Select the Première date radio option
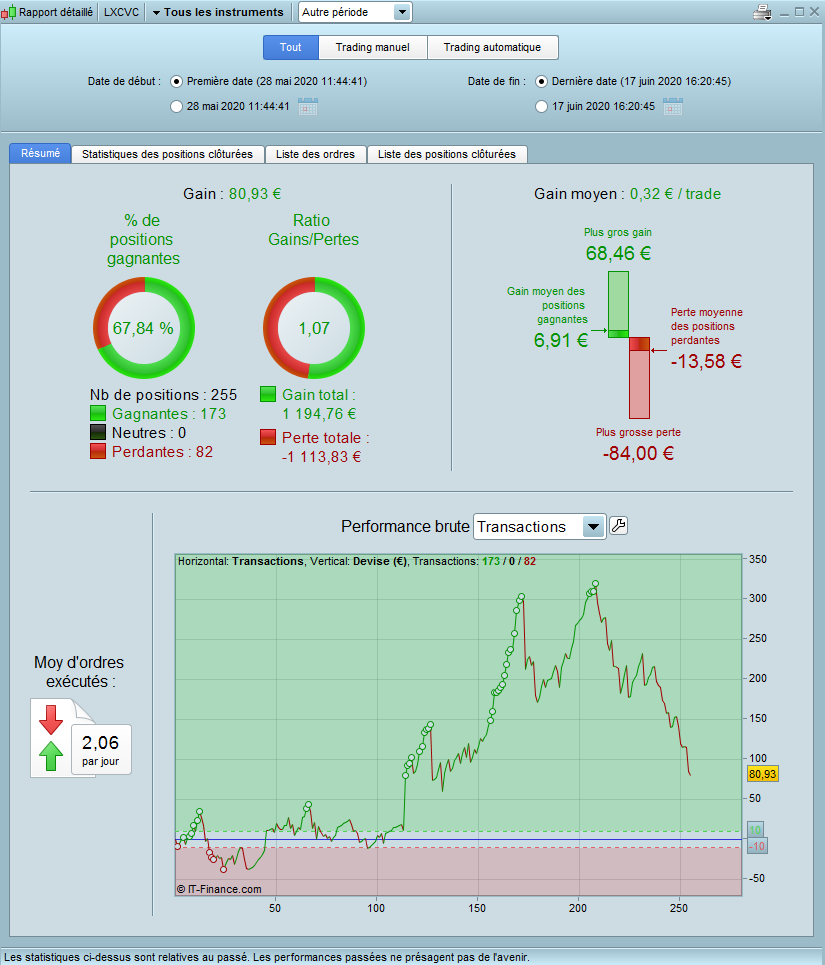Viewport: 825px width, 965px height. tap(177, 81)
